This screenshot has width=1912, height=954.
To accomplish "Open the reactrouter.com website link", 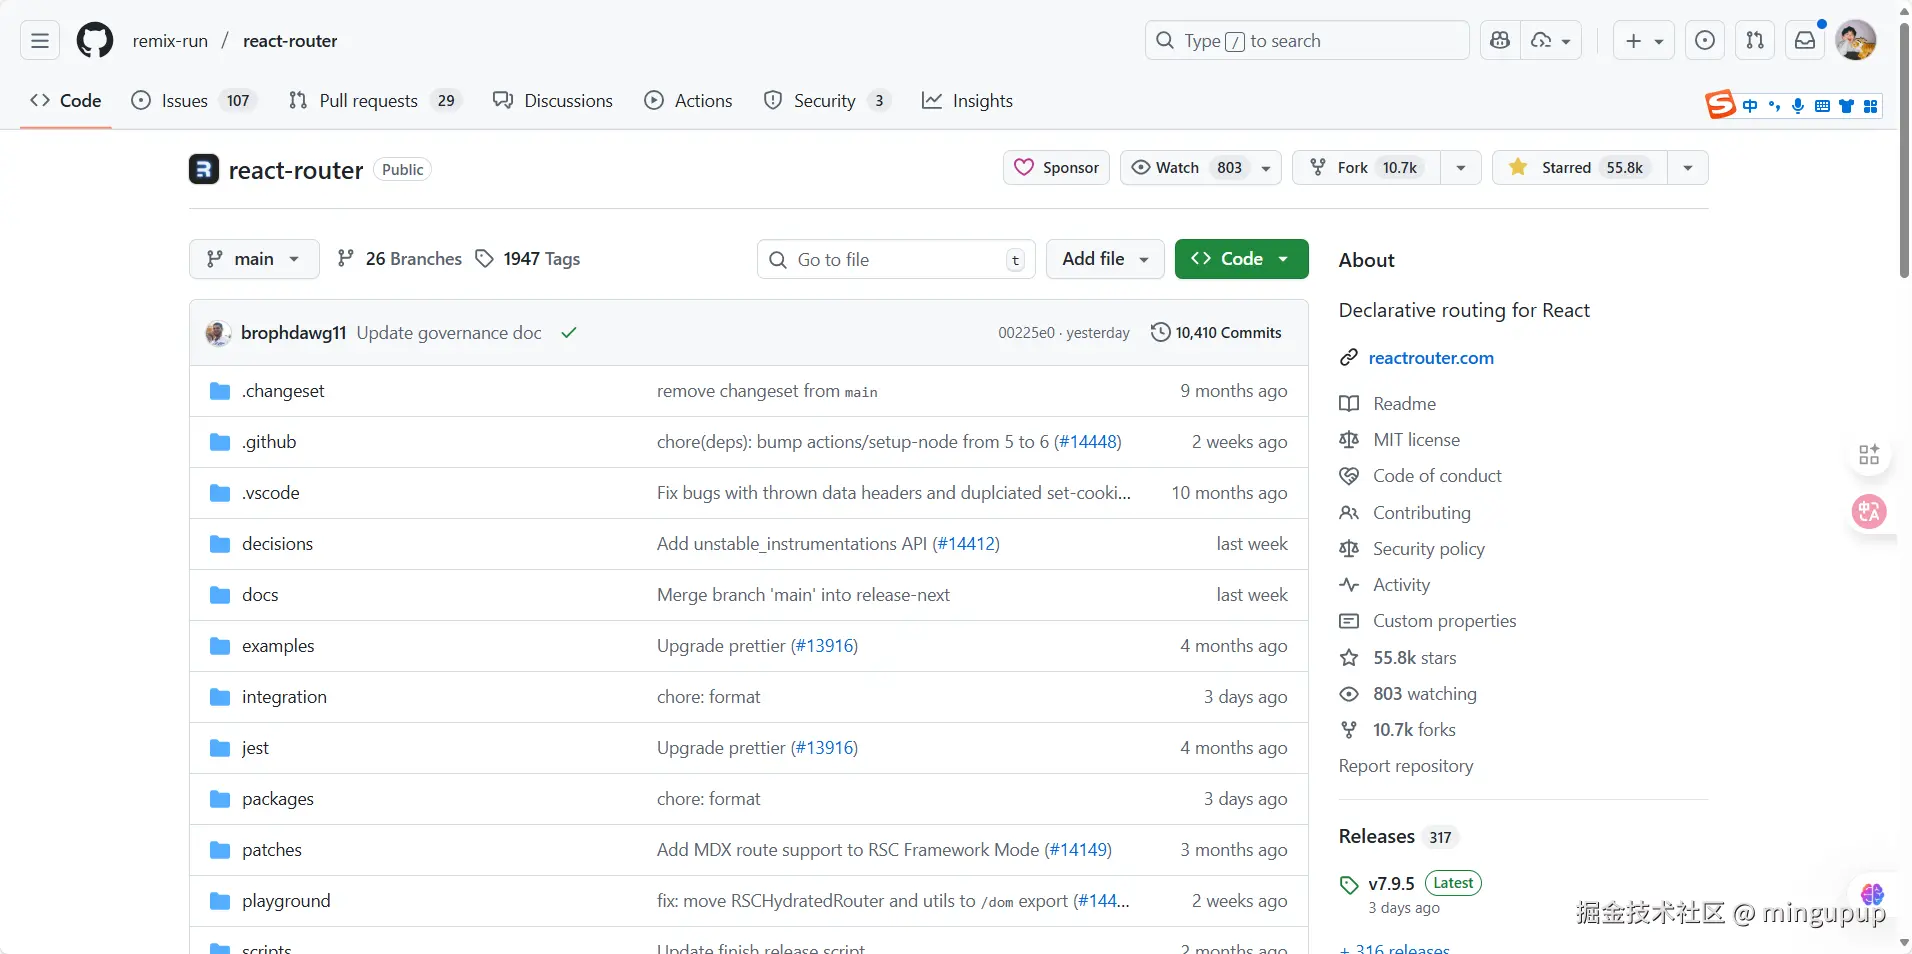I will pos(1431,358).
